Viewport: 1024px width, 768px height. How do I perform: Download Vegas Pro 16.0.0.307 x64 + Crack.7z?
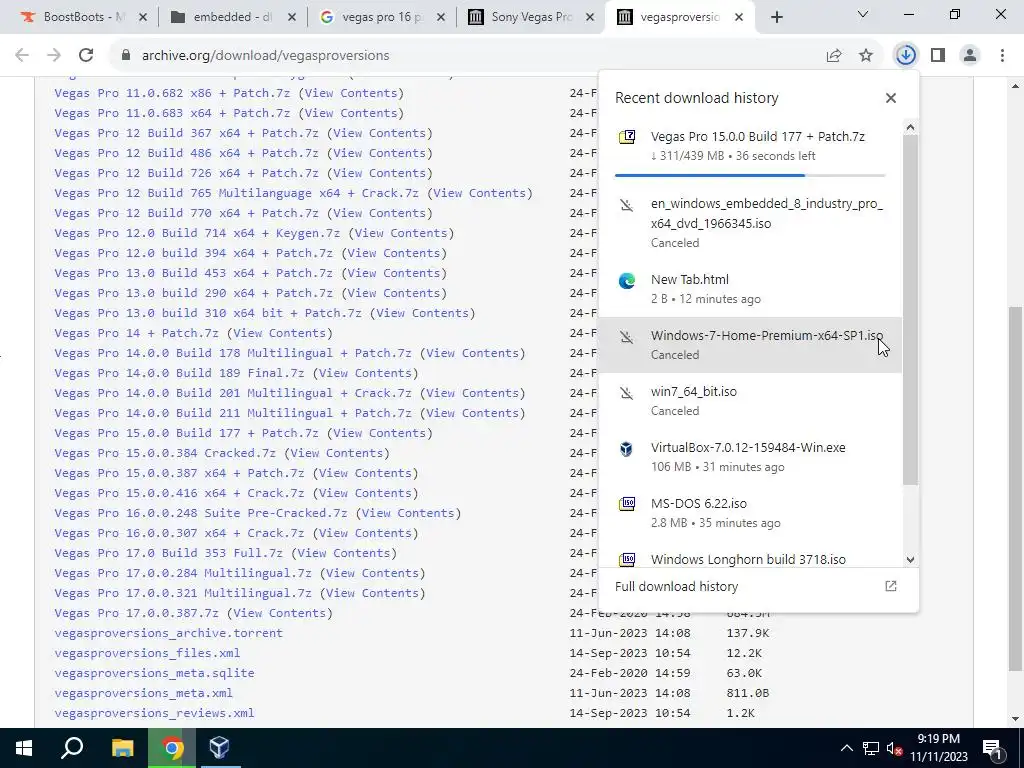click(179, 533)
